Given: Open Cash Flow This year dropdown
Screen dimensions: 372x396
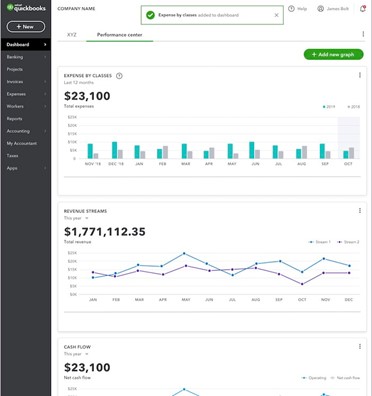Looking at the screenshot, I should (x=76, y=354).
